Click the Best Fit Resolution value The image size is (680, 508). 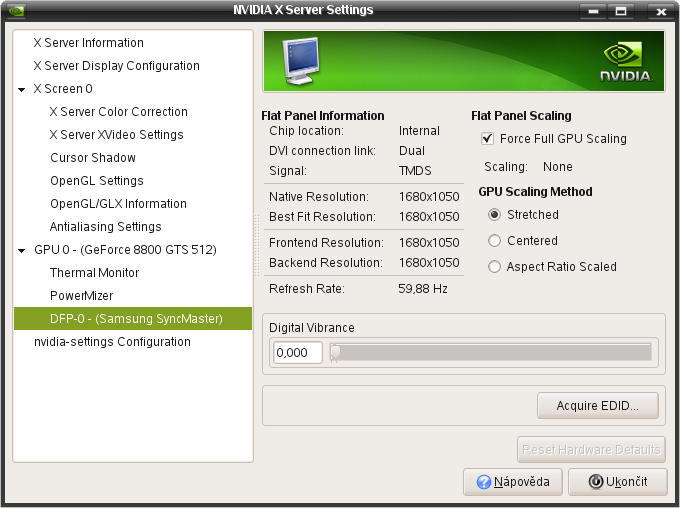[x=429, y=216]
